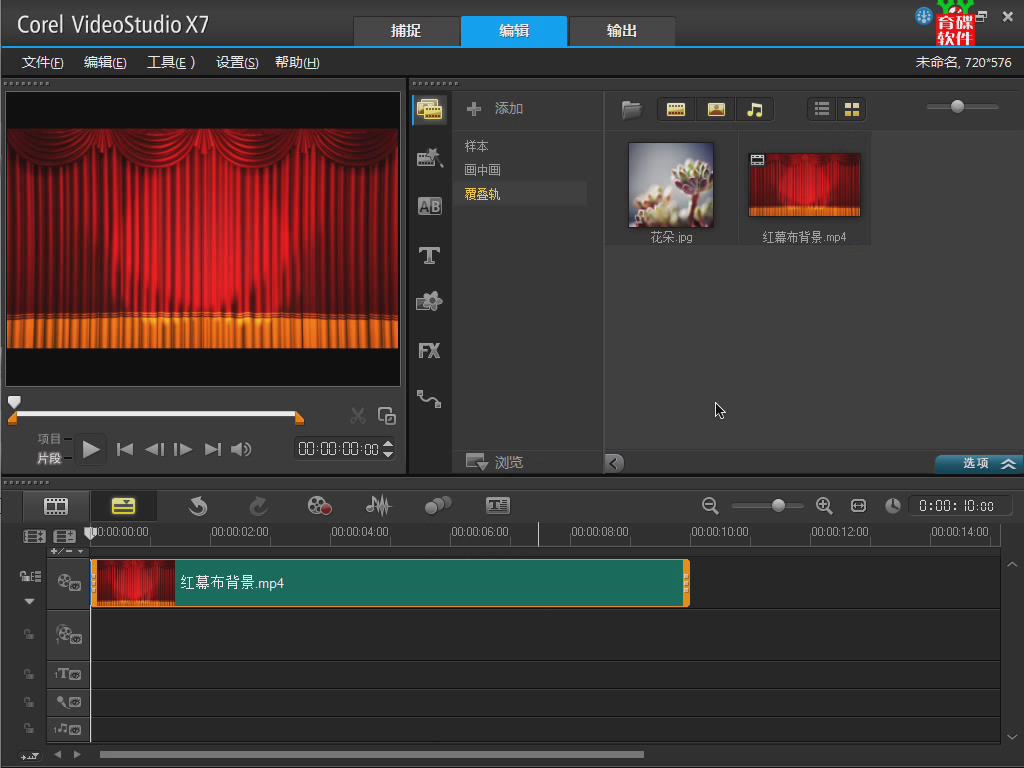Step to the next frame
This screenshot has width=1024, height=768.
(183, 449)
